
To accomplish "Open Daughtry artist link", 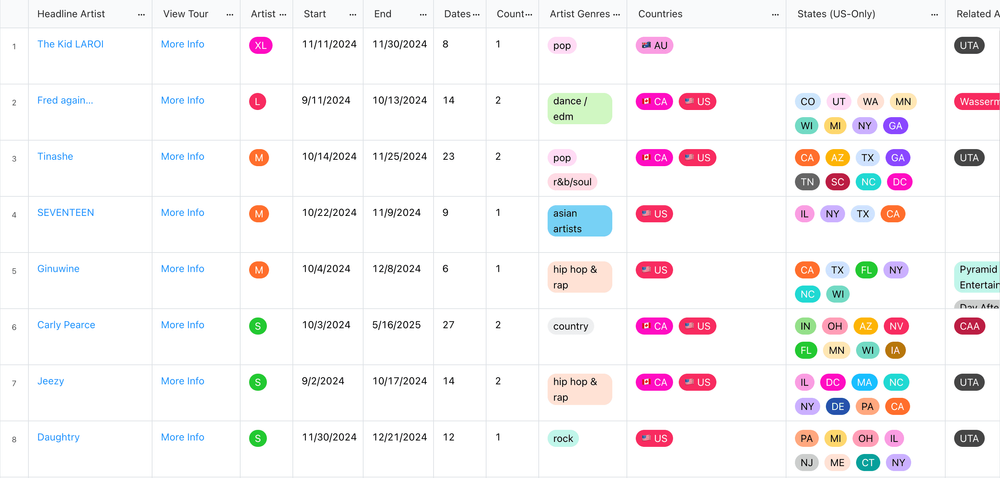I will 58,437.
